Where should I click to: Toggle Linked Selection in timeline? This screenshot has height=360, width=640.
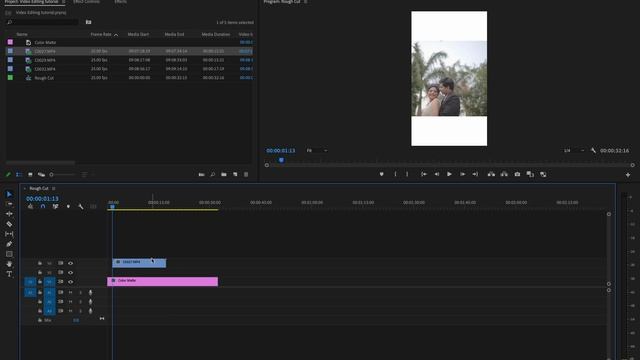click(x=55, y=207)
